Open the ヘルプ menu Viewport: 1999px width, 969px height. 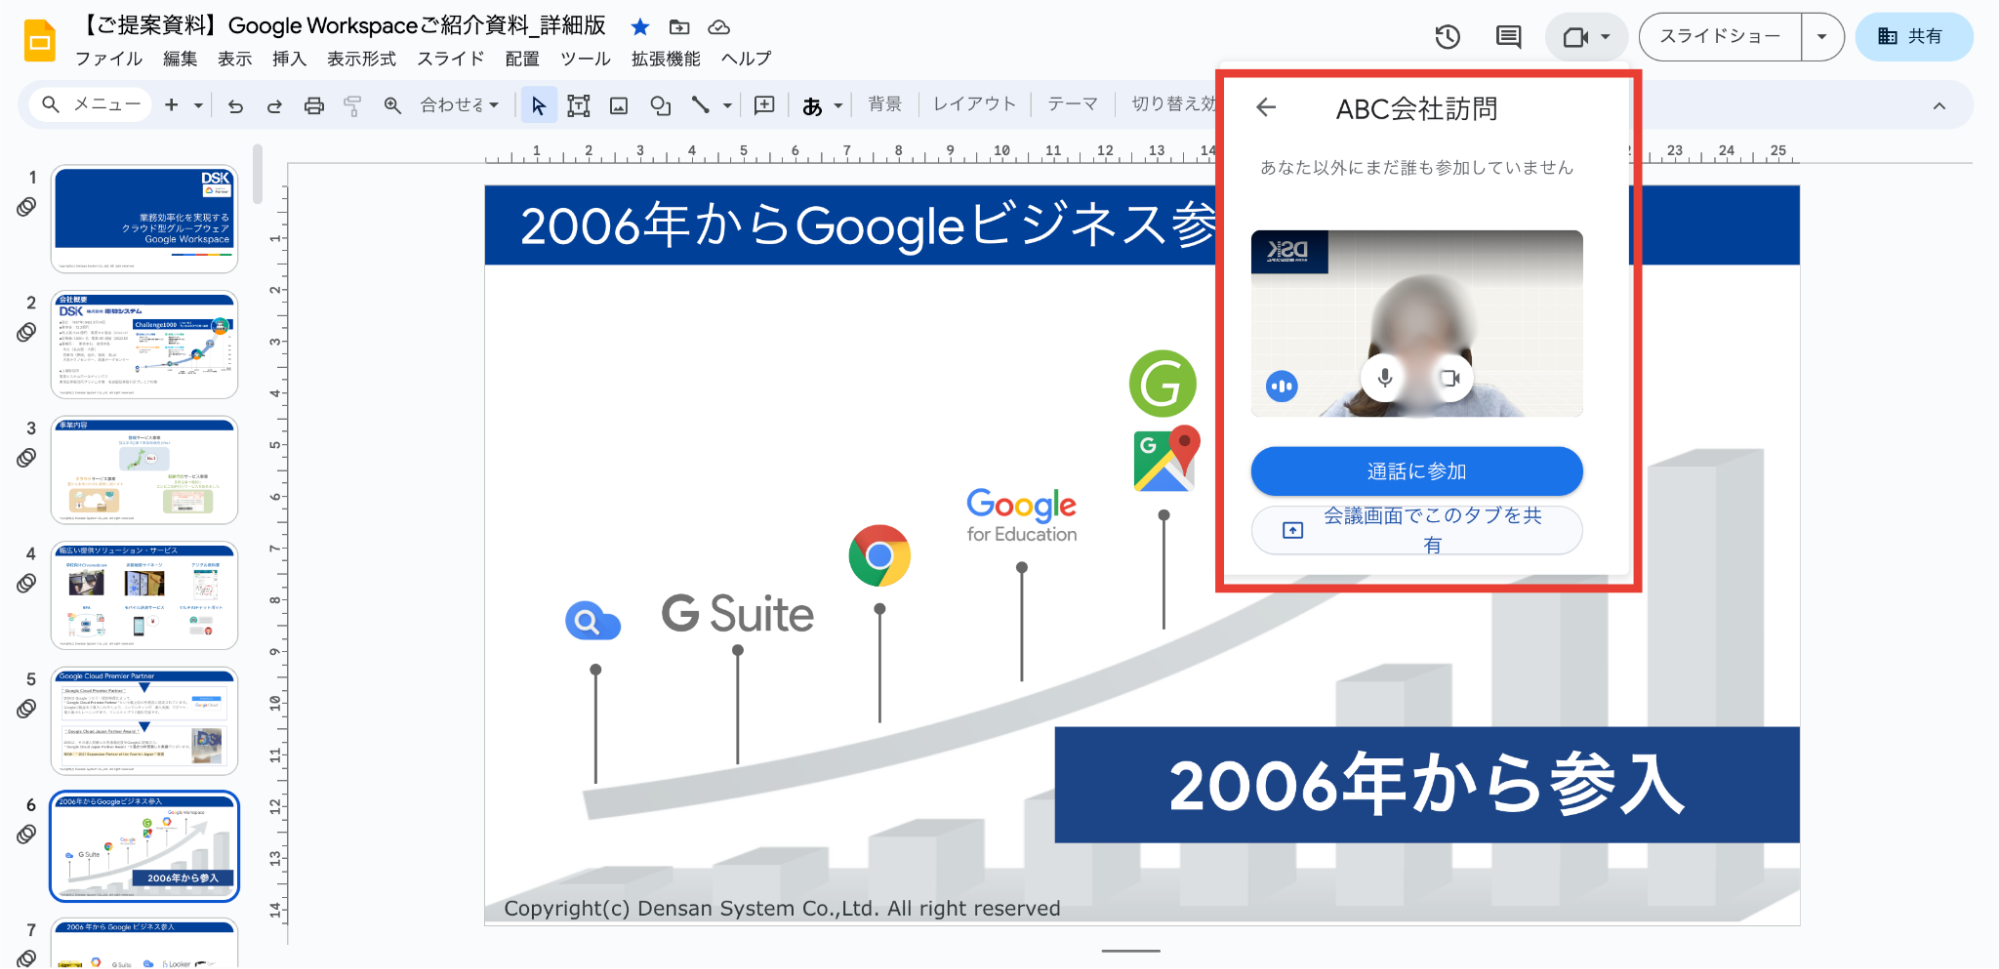(x=746, y=59)
